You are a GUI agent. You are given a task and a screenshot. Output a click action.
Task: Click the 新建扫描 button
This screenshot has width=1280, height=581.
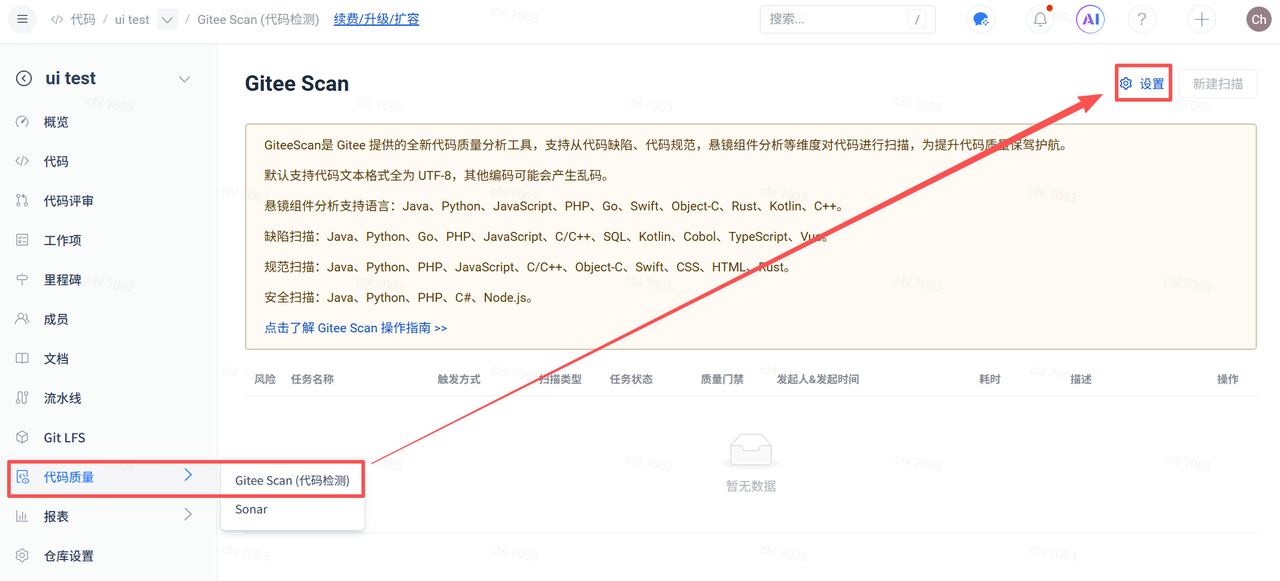[1218, 84]
